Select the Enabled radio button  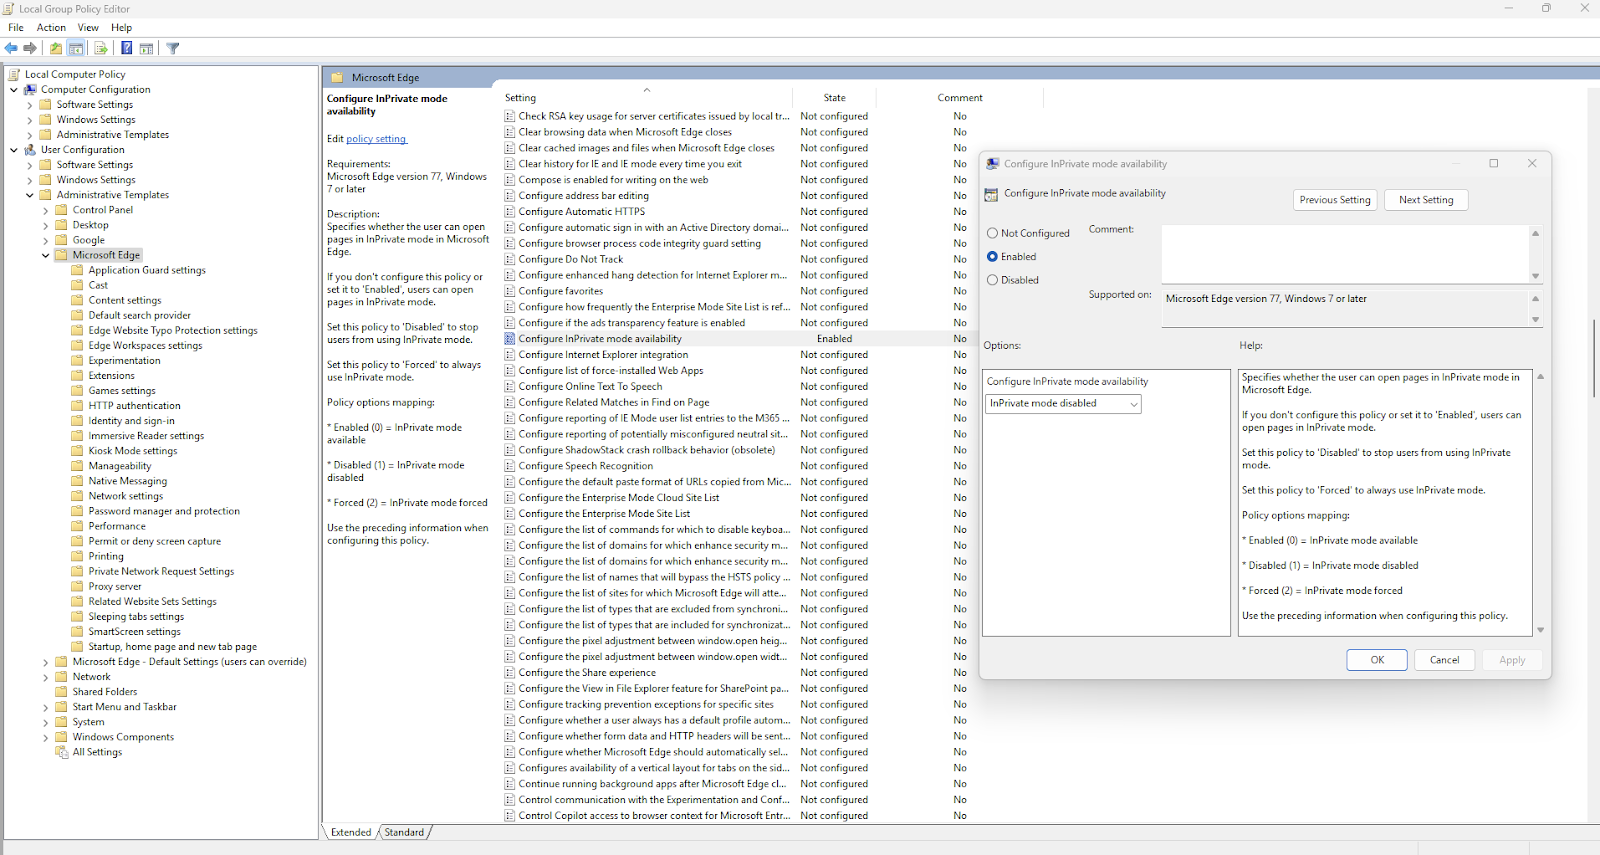[993, 256]
